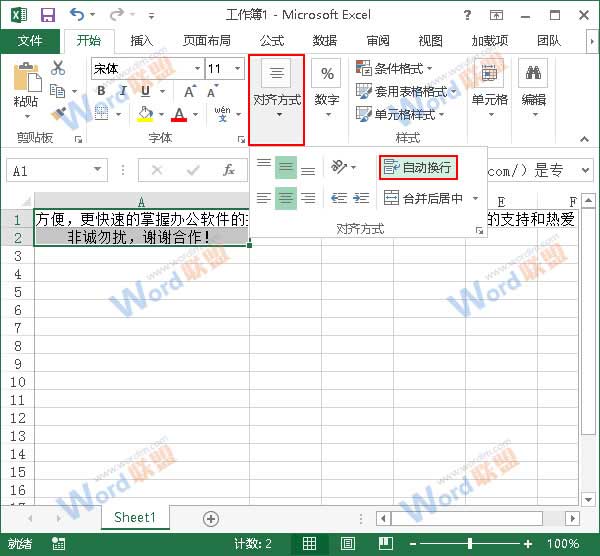Apply the yellow fill color bucket
Image resolution: width=600 pixels, height=556 pixels.
145,114
